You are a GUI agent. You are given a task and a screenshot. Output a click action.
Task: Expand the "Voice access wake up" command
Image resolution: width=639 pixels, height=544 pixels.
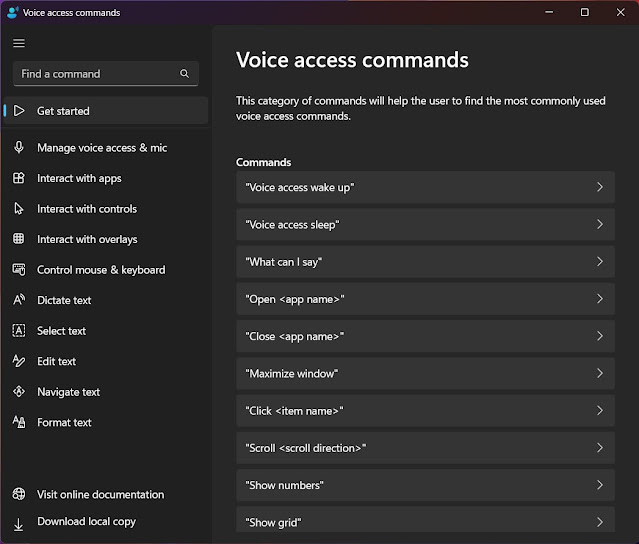point(424,187)
